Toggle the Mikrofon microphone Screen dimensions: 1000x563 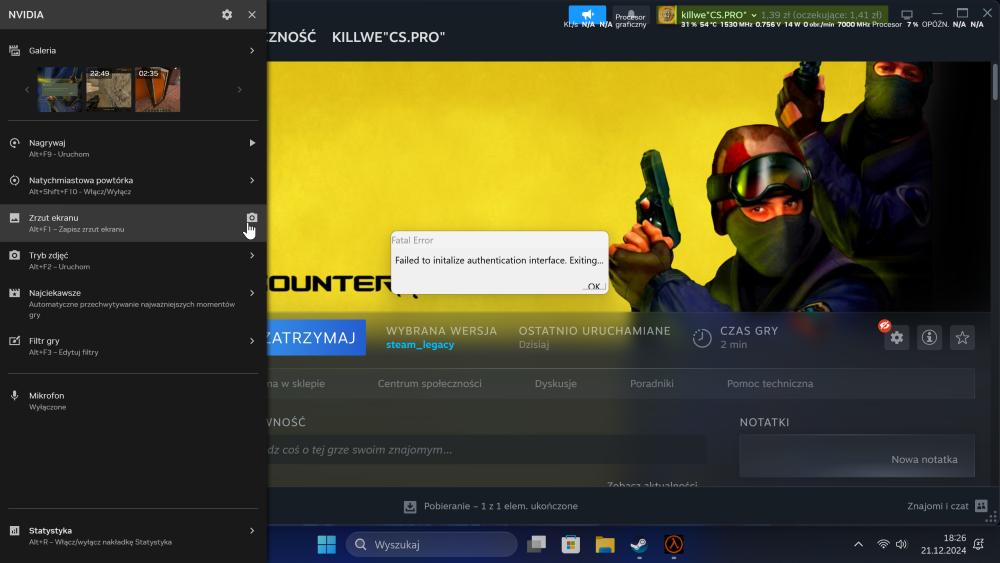pos(14,395)
